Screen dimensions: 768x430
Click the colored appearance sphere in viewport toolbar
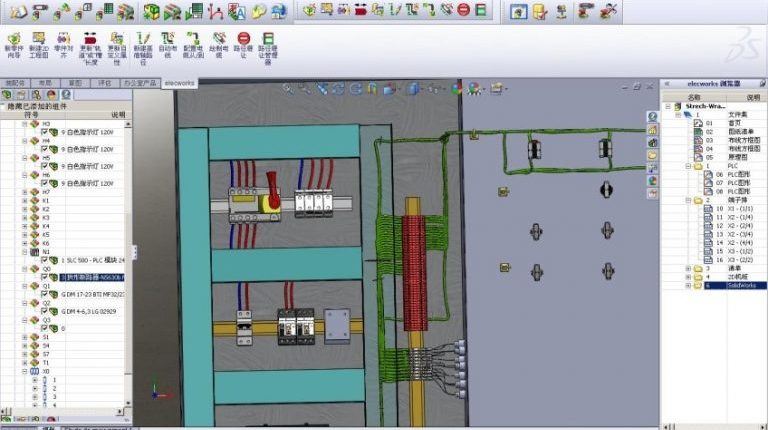(x=456, y=89)
